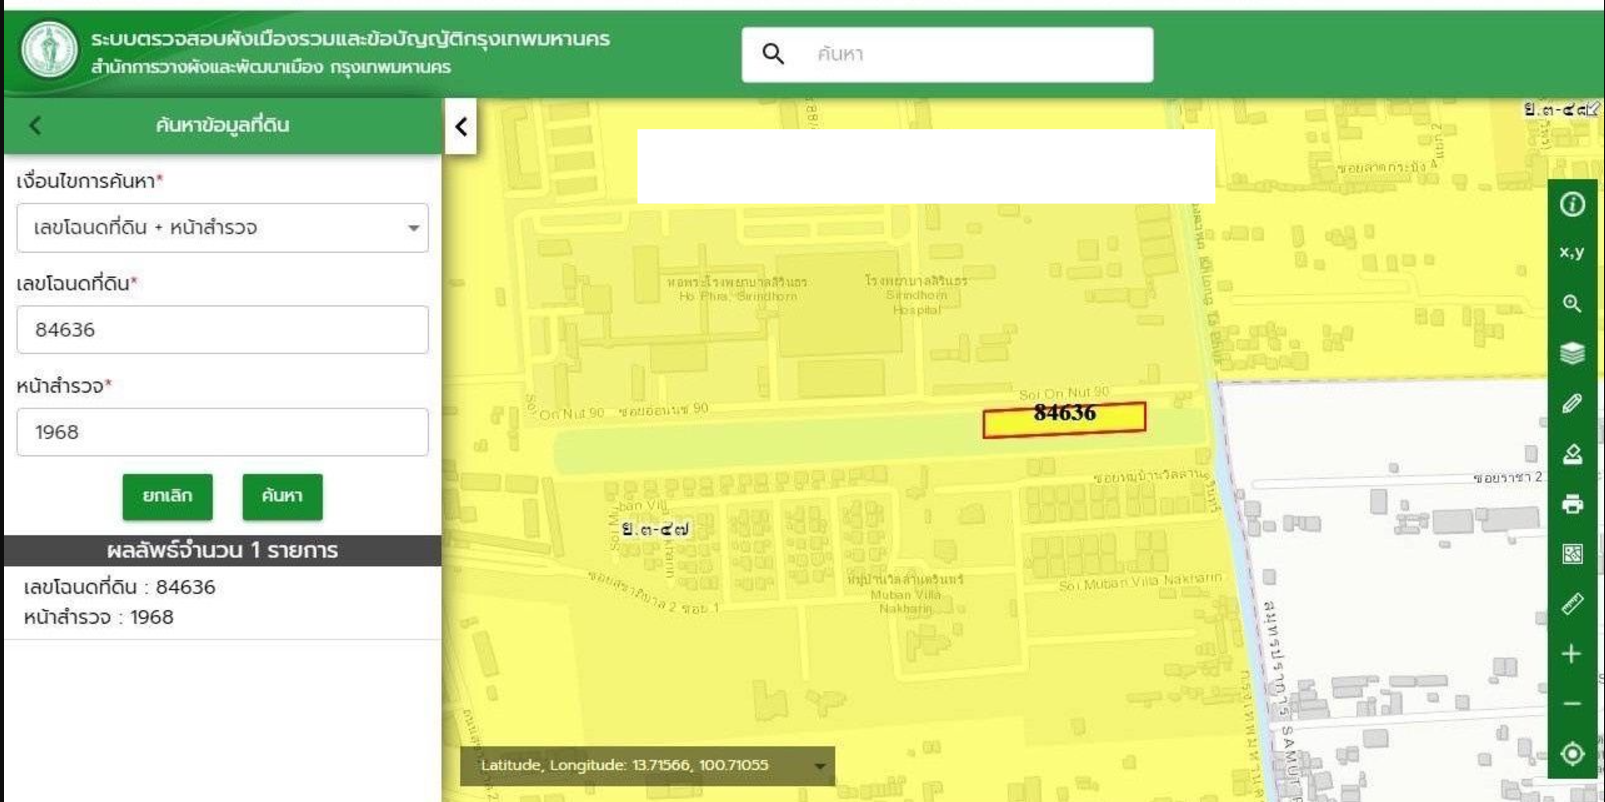This screenshot has width=1605, height=802.
Task: Zoom in the map with the plus icon
Action: pyautogui.click(x=1572, y=654)
